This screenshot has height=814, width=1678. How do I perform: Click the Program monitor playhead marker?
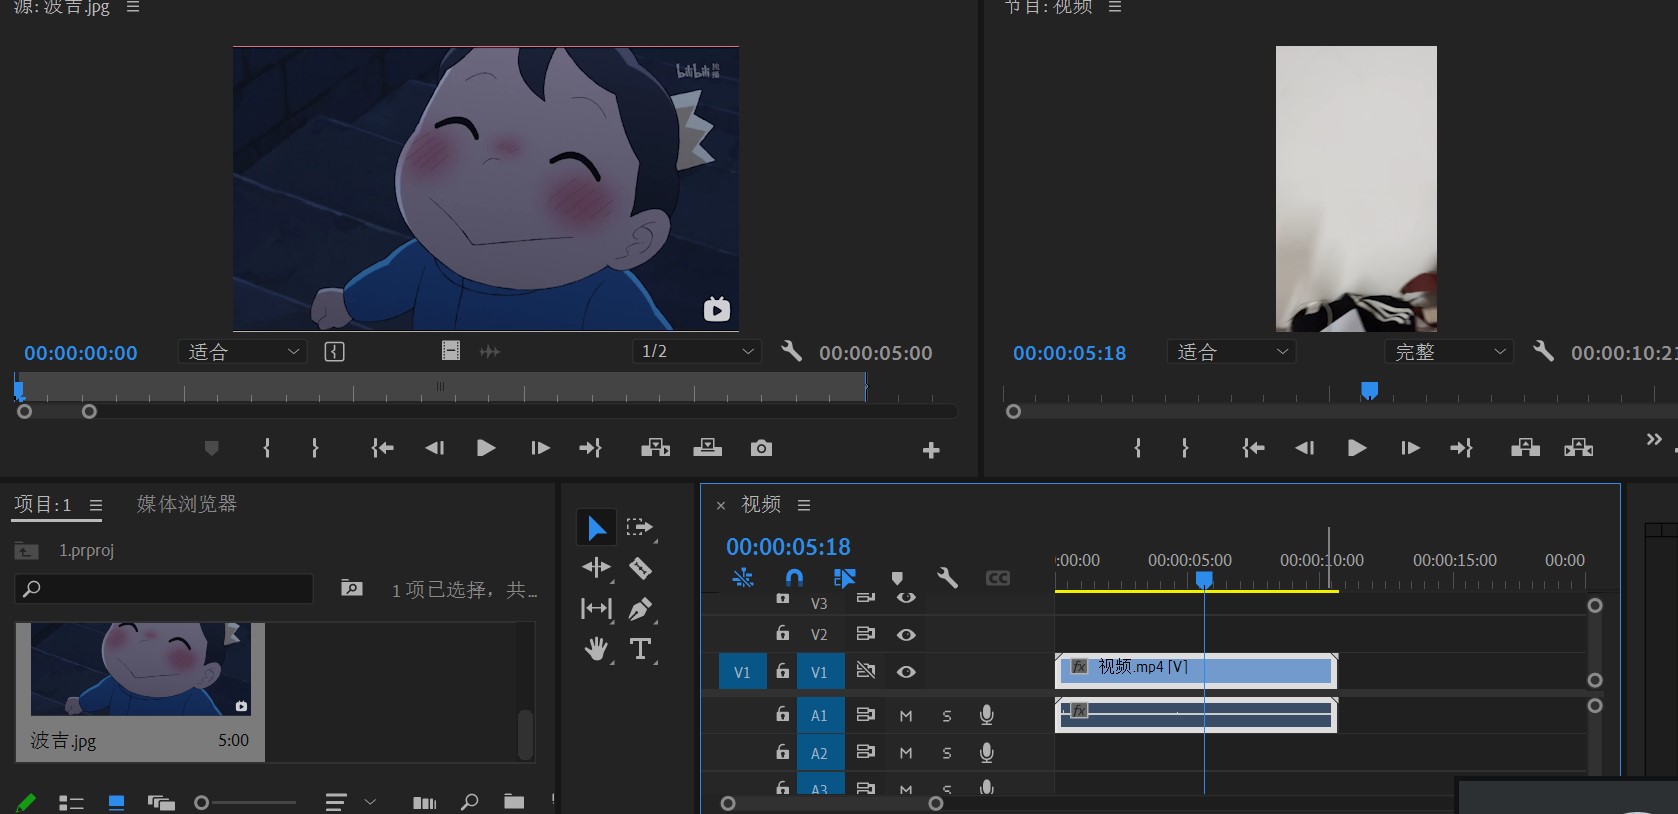pos(1370,390)
